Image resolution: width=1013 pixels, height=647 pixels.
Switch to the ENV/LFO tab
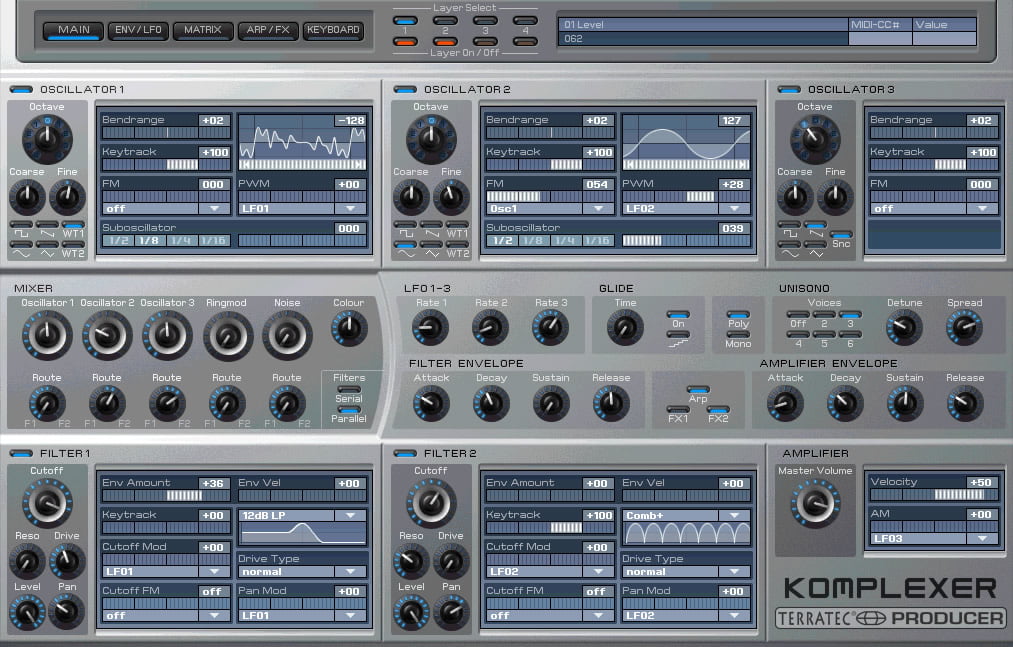(138, 30)
